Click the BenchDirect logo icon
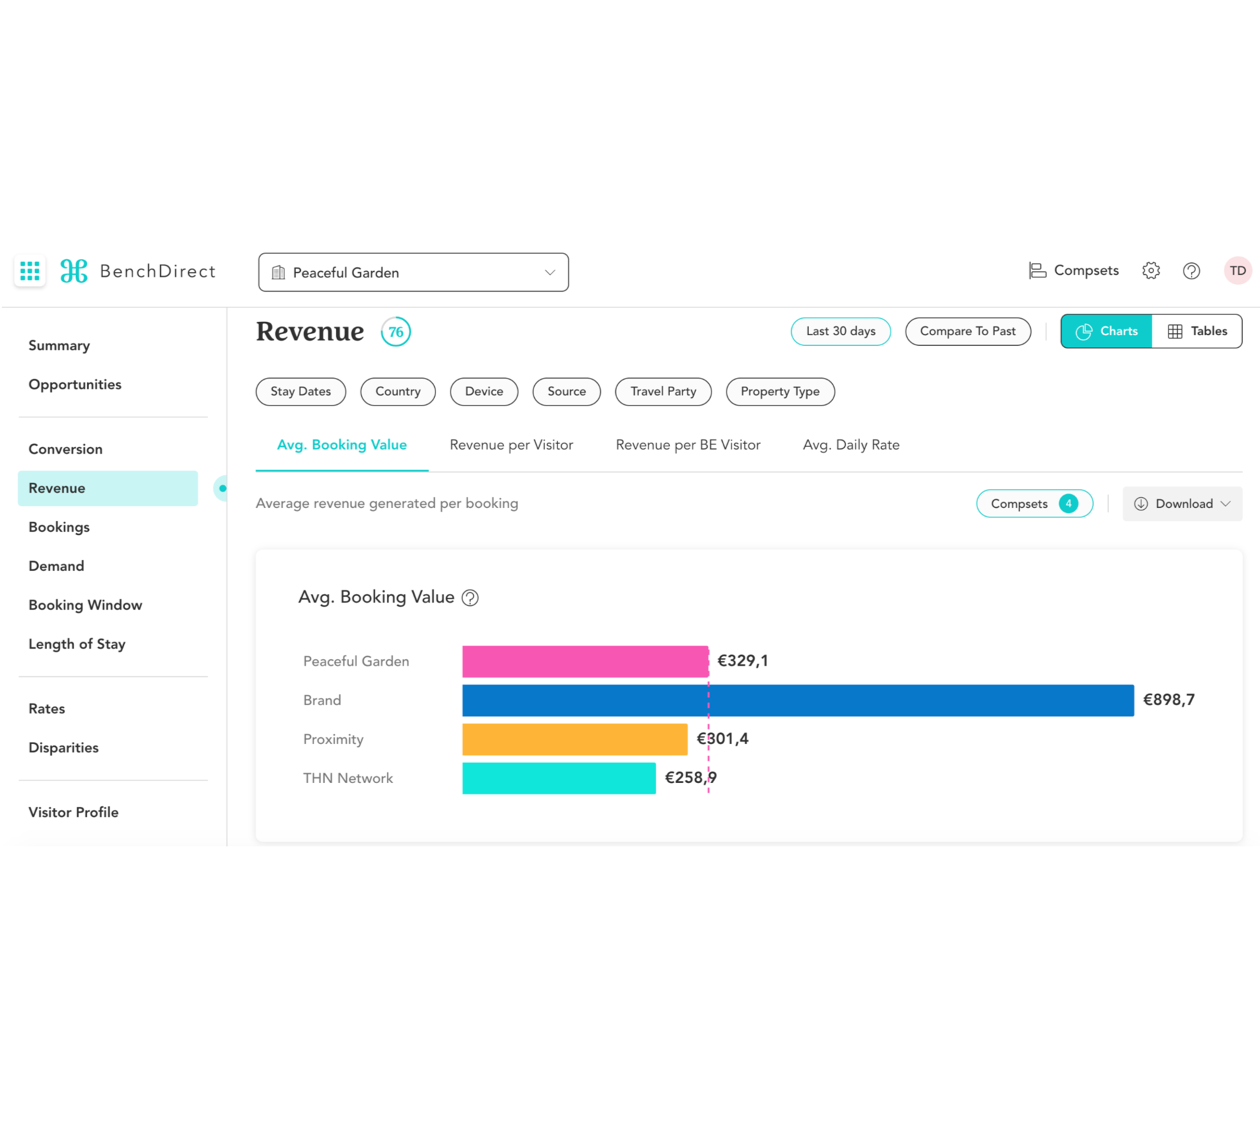The width and height of the screenshot is (1260, 1125). (x=74, y=271)
